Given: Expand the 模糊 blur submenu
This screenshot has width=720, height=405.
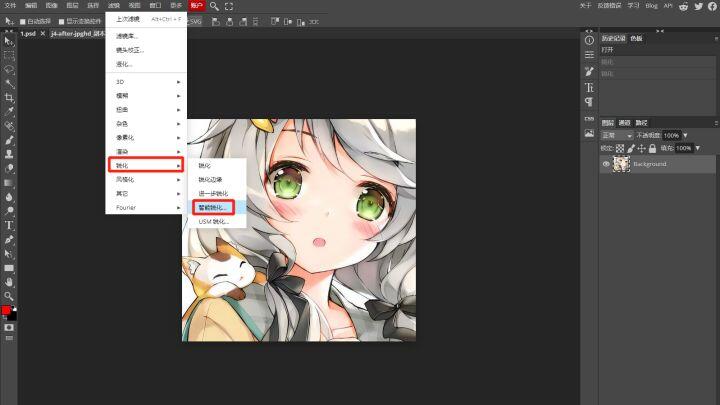Looking at the screenshot, I should click(x=146, y=96).
